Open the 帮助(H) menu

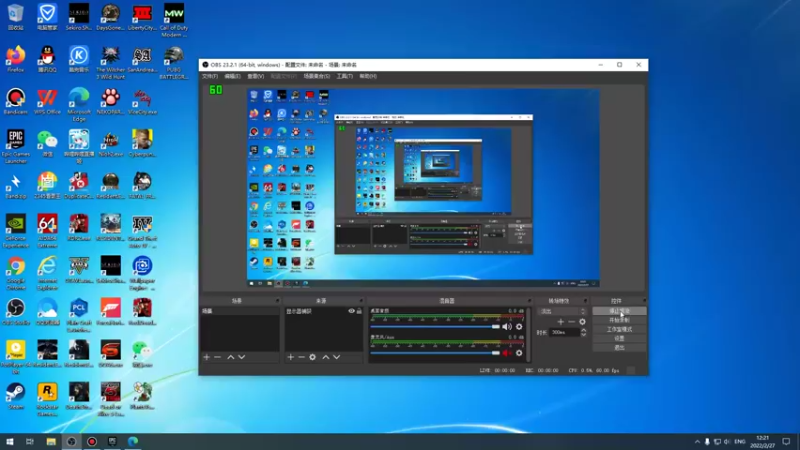(368, 76)
